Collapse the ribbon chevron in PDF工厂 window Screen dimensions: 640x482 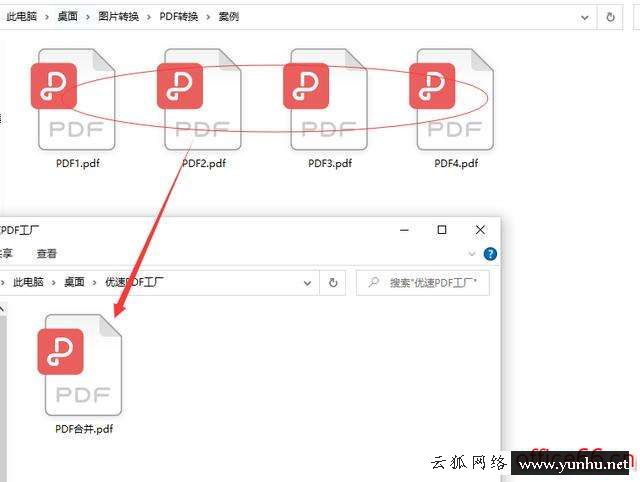coord(472,254)
